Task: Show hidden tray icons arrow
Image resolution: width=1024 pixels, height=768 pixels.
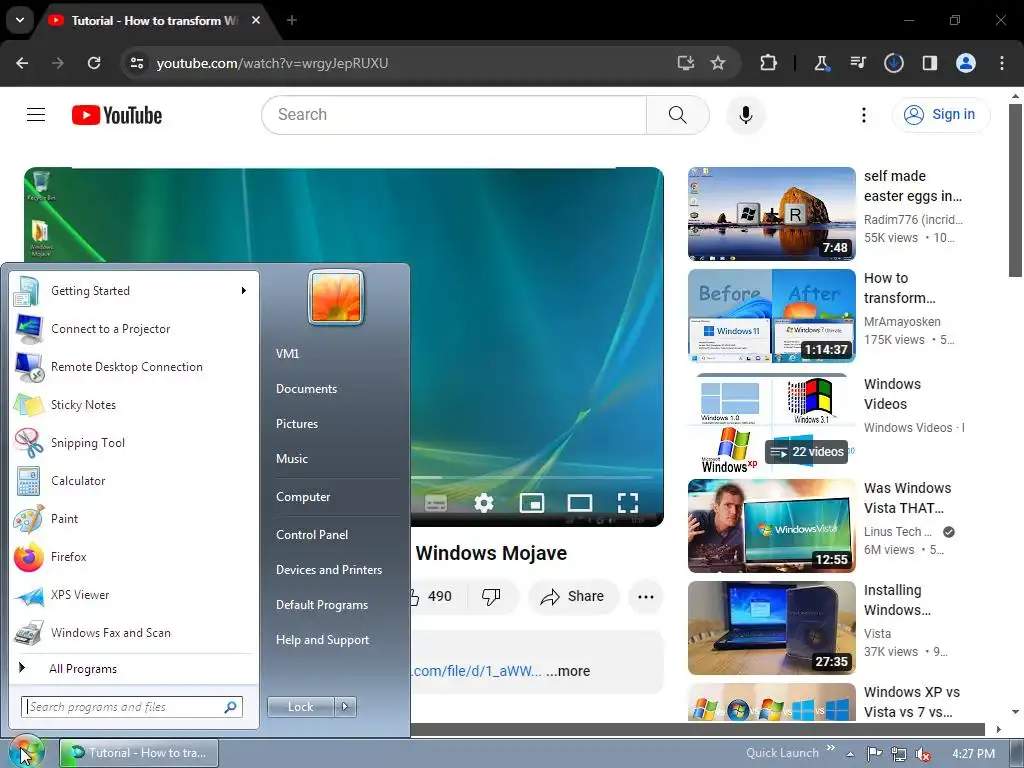Action: pos(850,754)
